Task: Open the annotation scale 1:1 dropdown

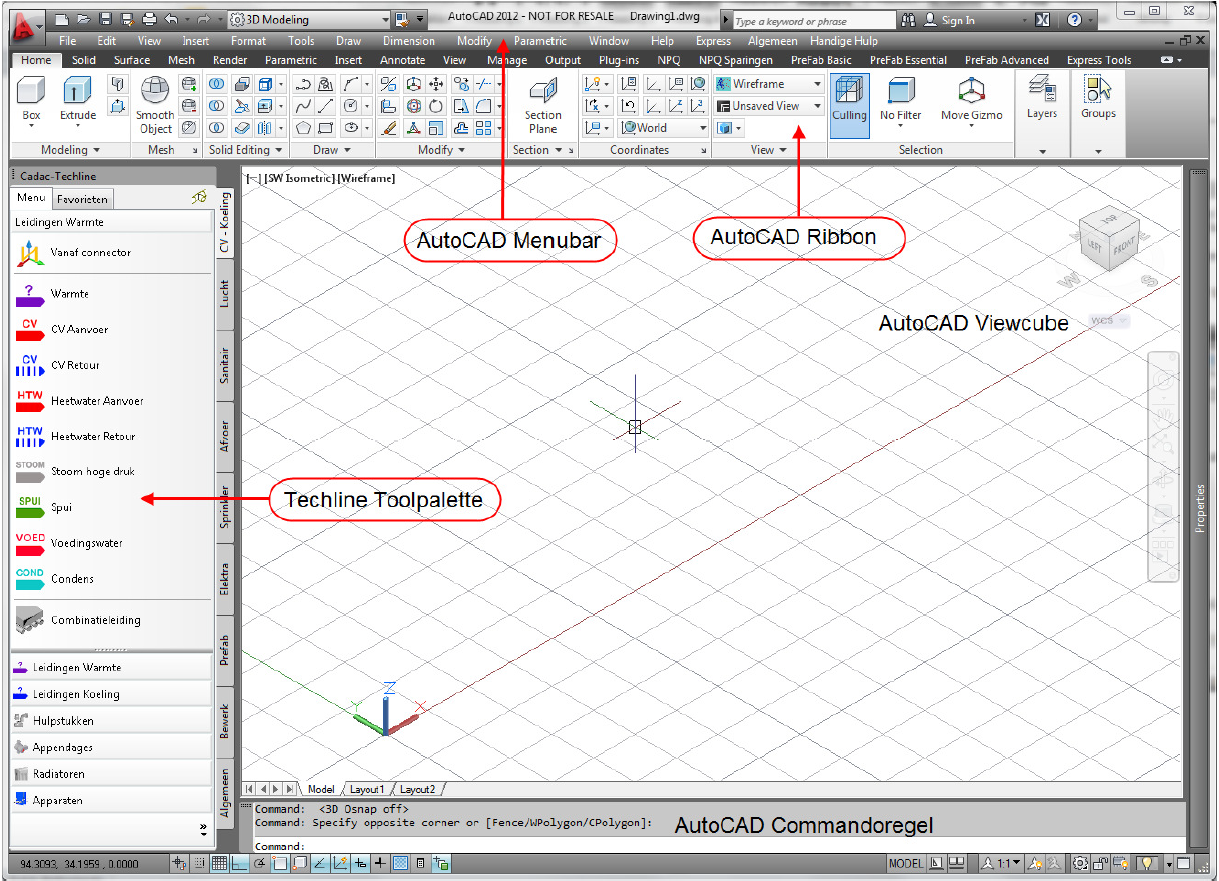Action: tap(1000, 863)
